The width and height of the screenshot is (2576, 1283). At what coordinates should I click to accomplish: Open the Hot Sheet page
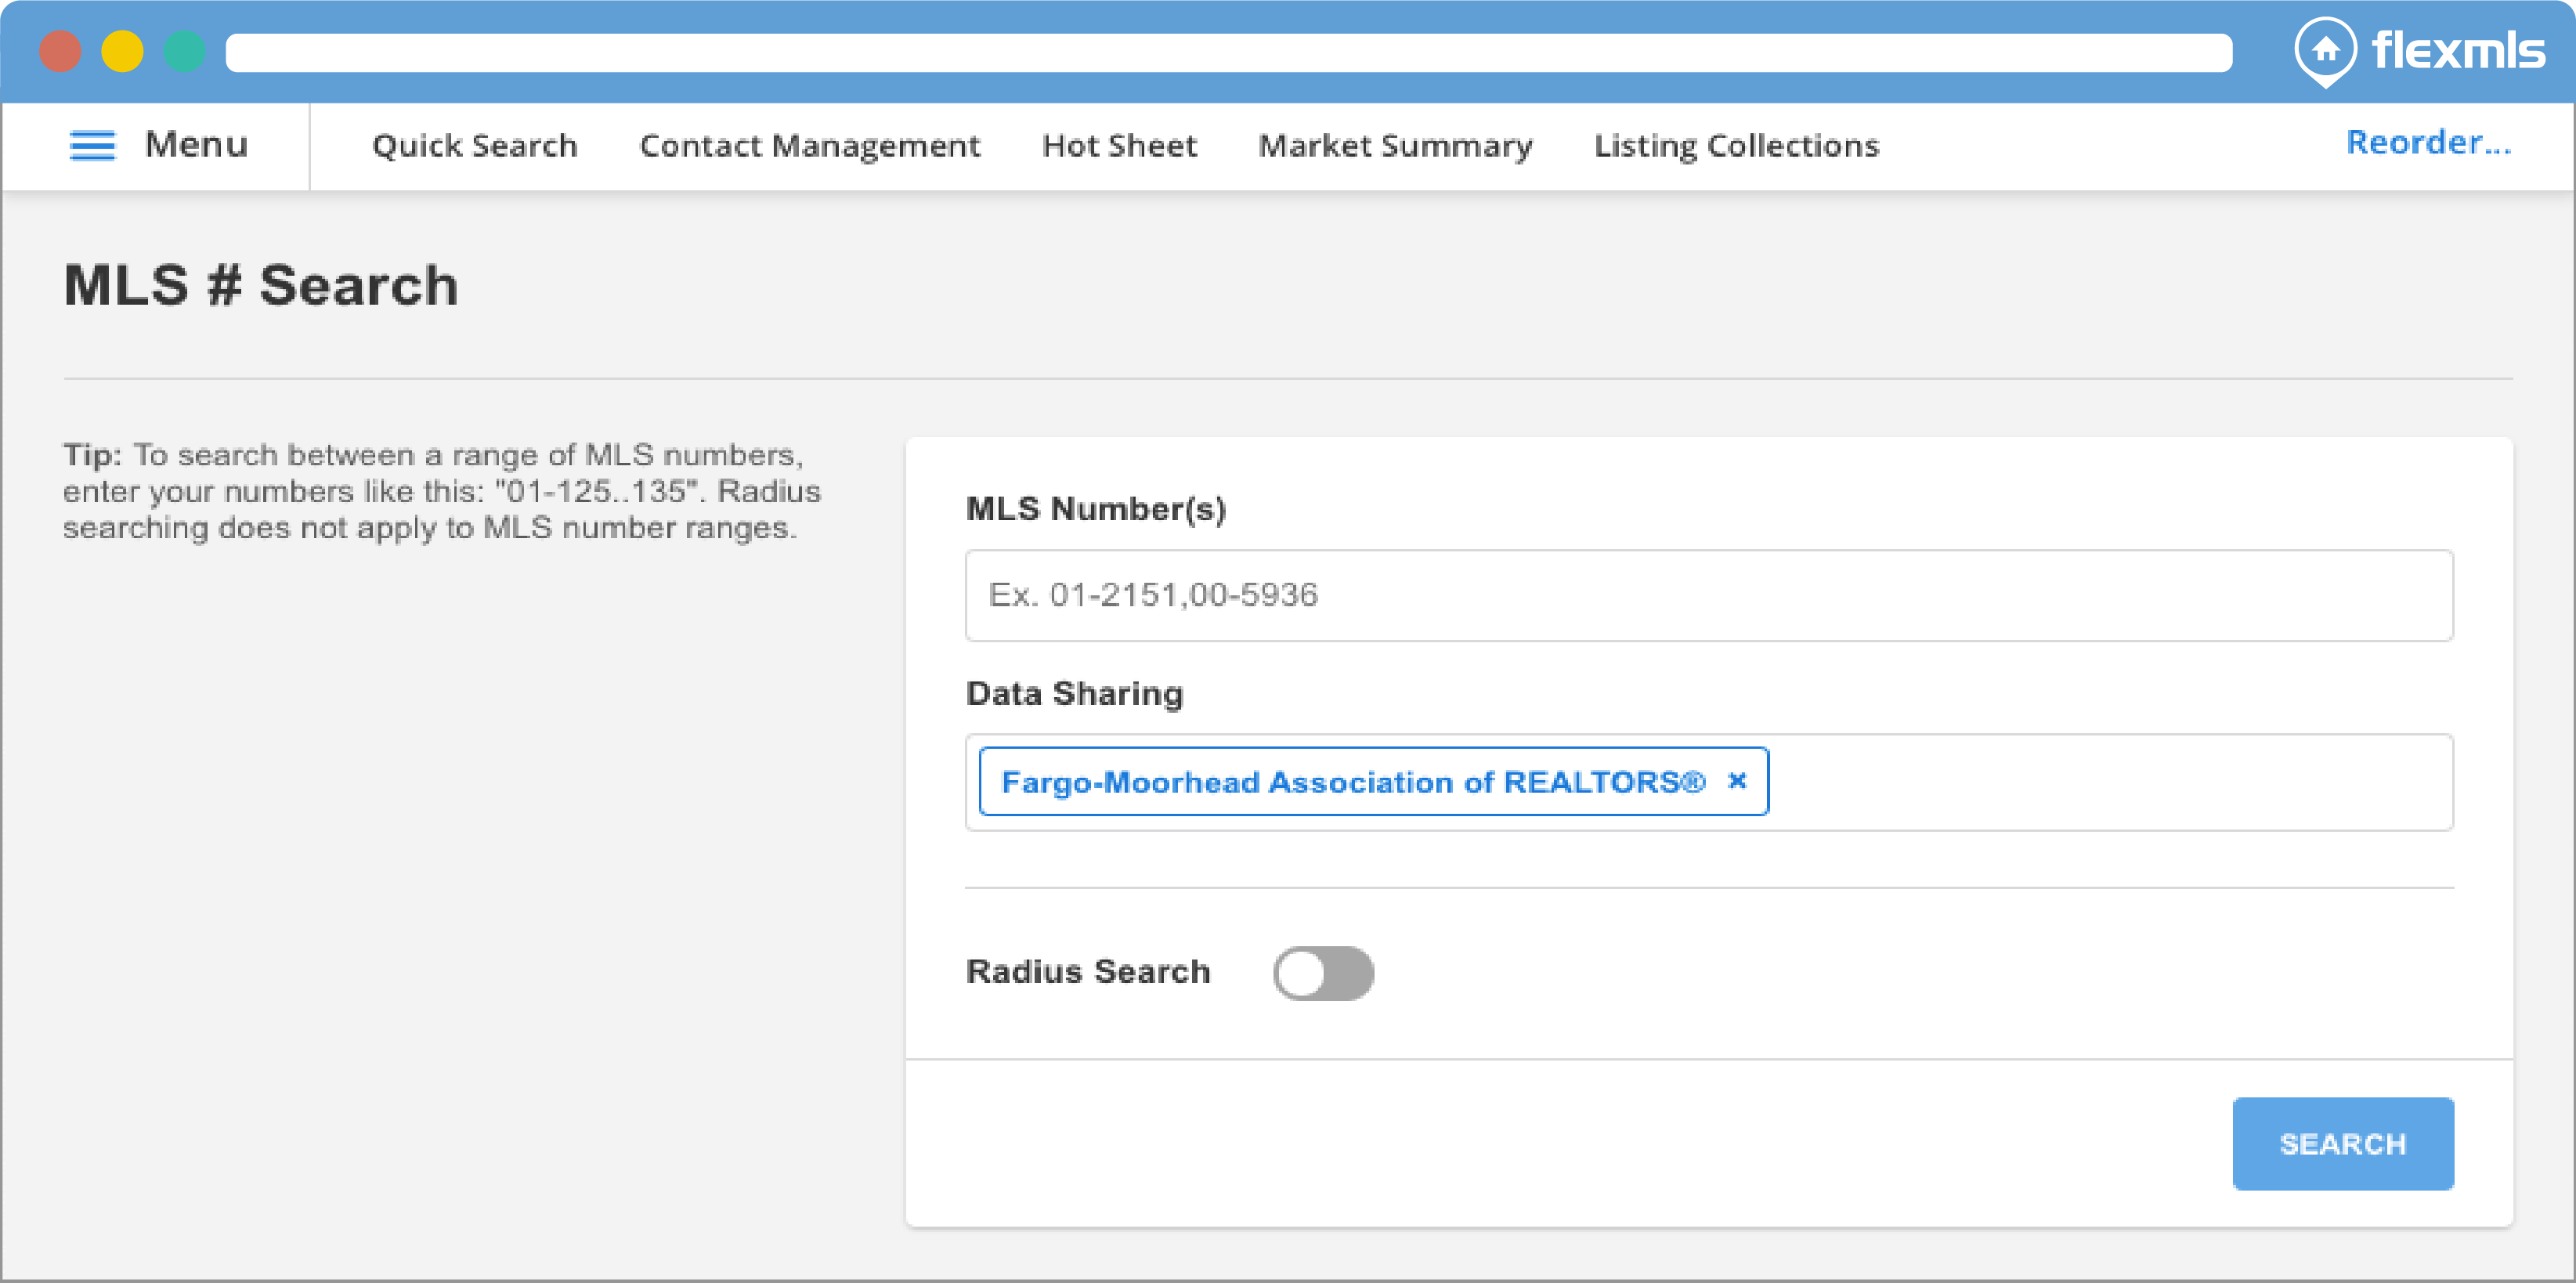(1119, 146)
